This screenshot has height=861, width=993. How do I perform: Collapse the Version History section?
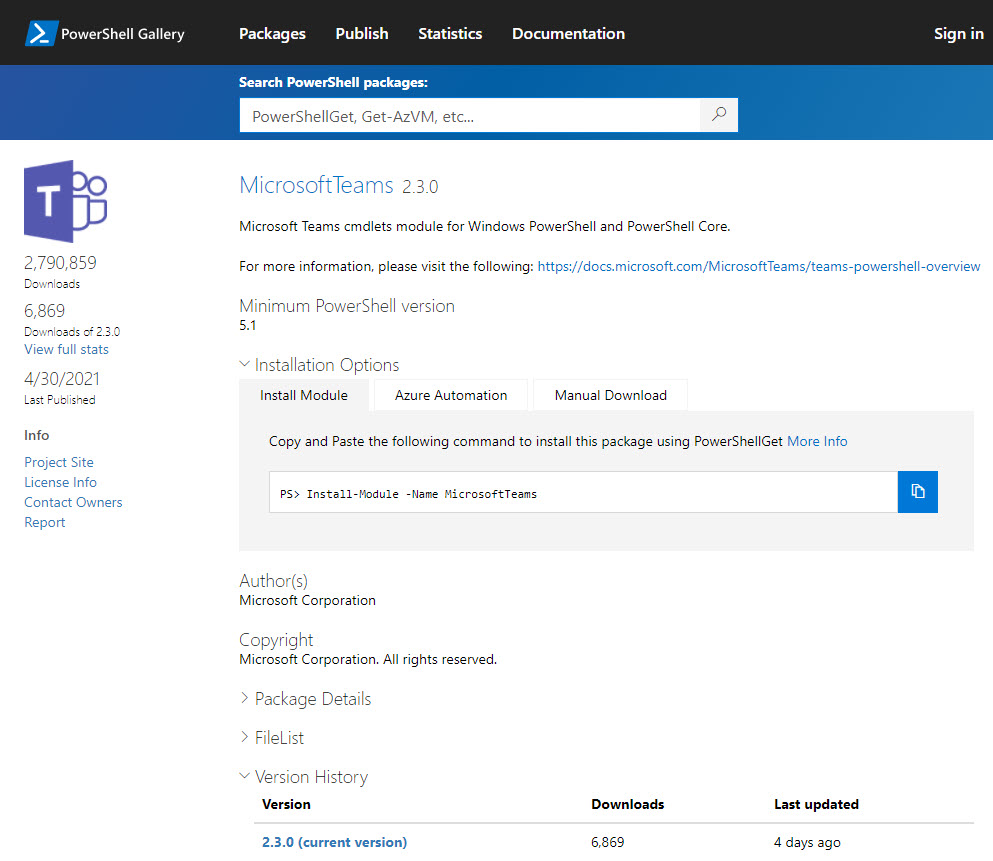304,777
